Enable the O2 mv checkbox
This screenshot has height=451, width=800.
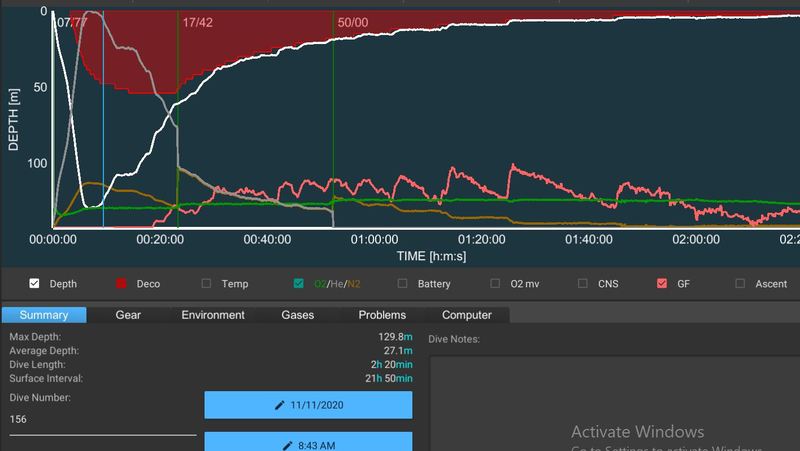click(x=495, y=284)
